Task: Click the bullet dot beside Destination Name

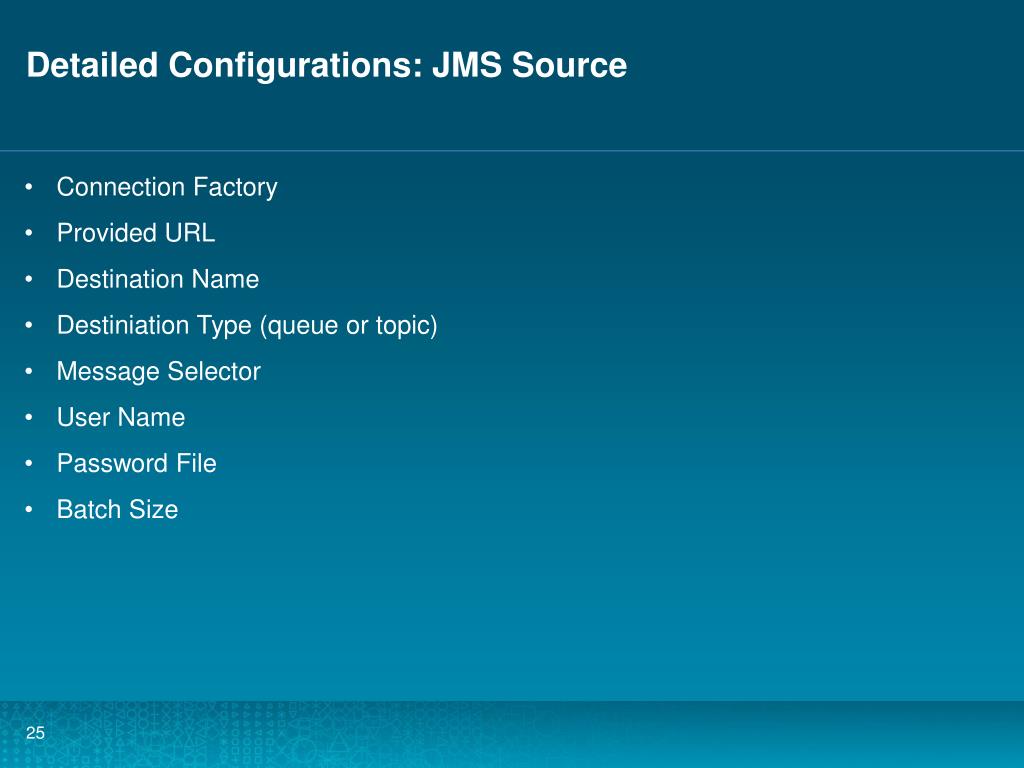Action: (33, 280)
